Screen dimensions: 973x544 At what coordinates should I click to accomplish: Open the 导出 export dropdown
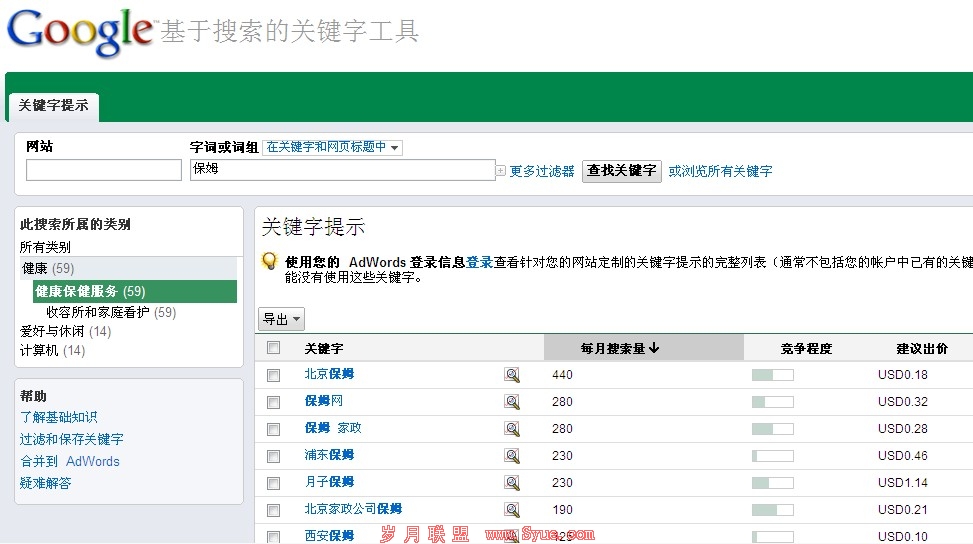(281, 319)
